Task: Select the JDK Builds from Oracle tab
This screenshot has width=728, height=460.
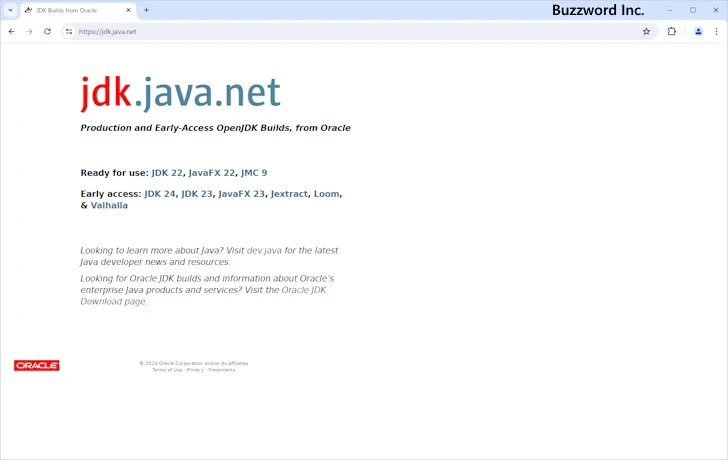Action: coord(78,10)
